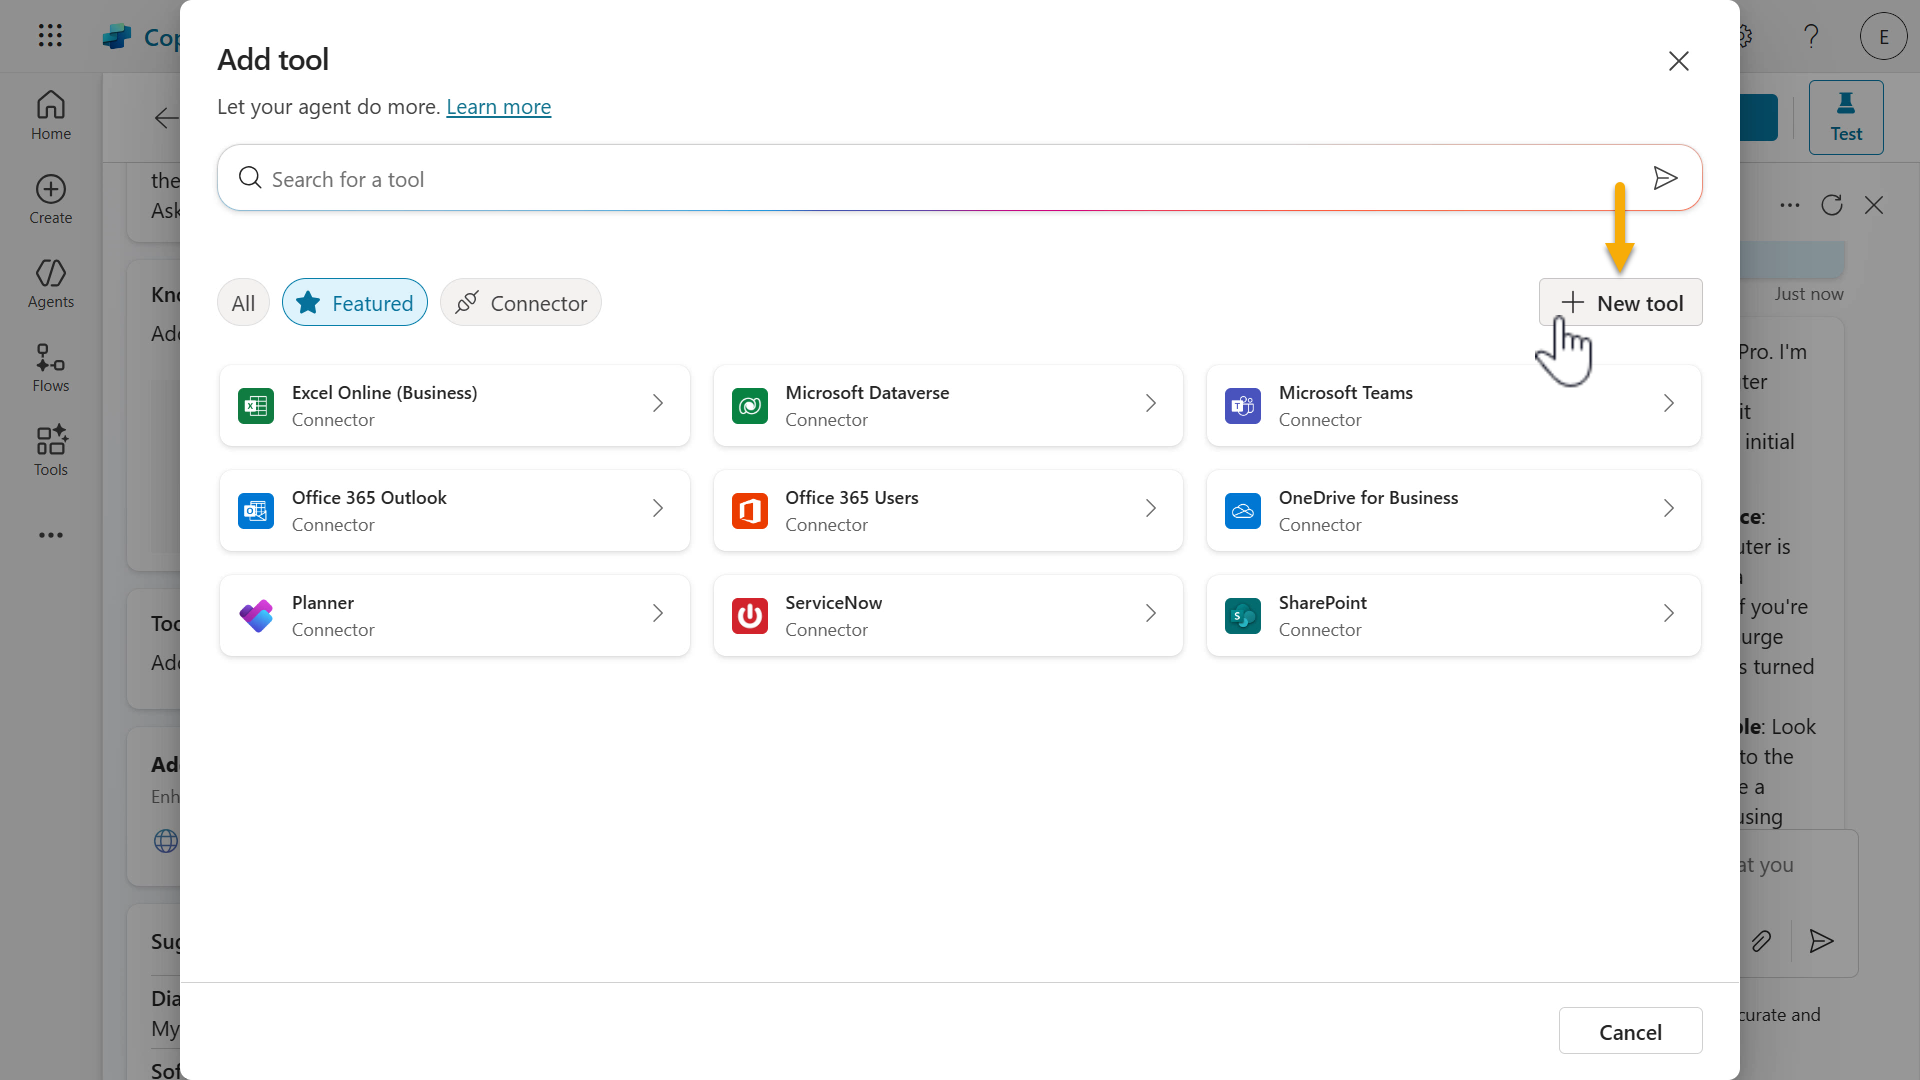Select the All filter tab
This screenshot has height=1080, width=1920.
(243, 302)
